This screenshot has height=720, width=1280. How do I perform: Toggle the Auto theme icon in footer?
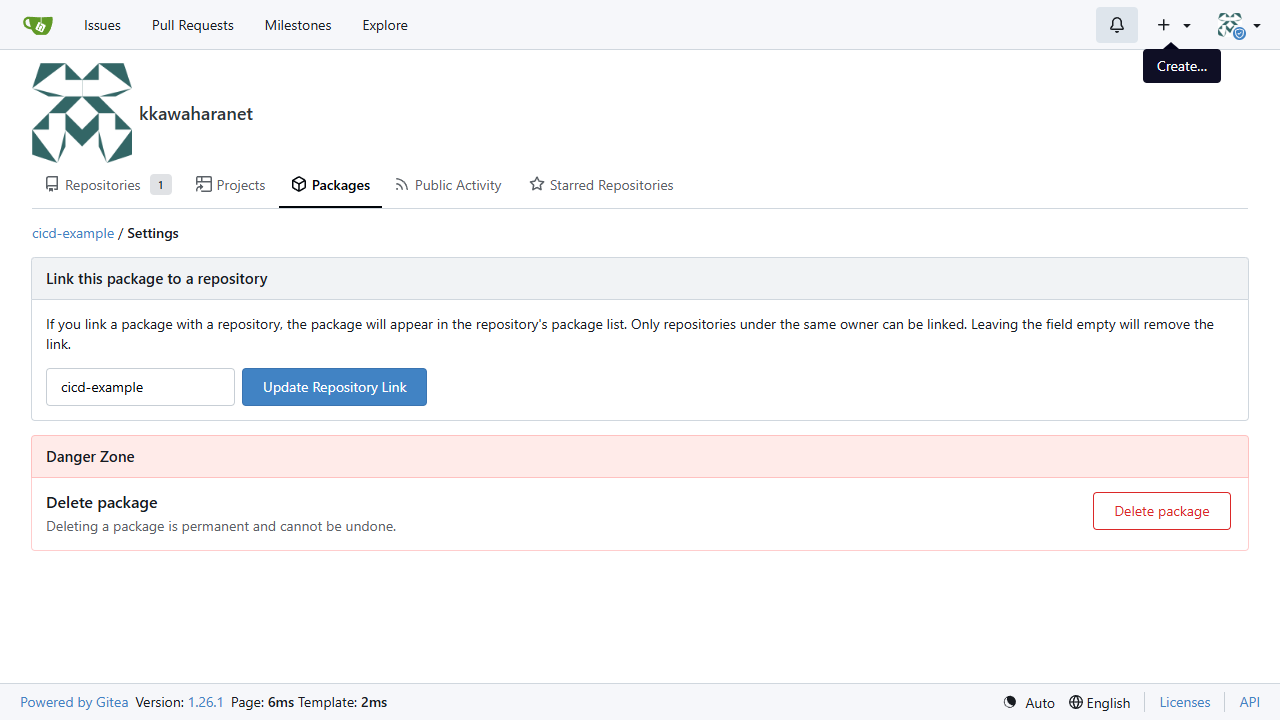(1010, 702)
